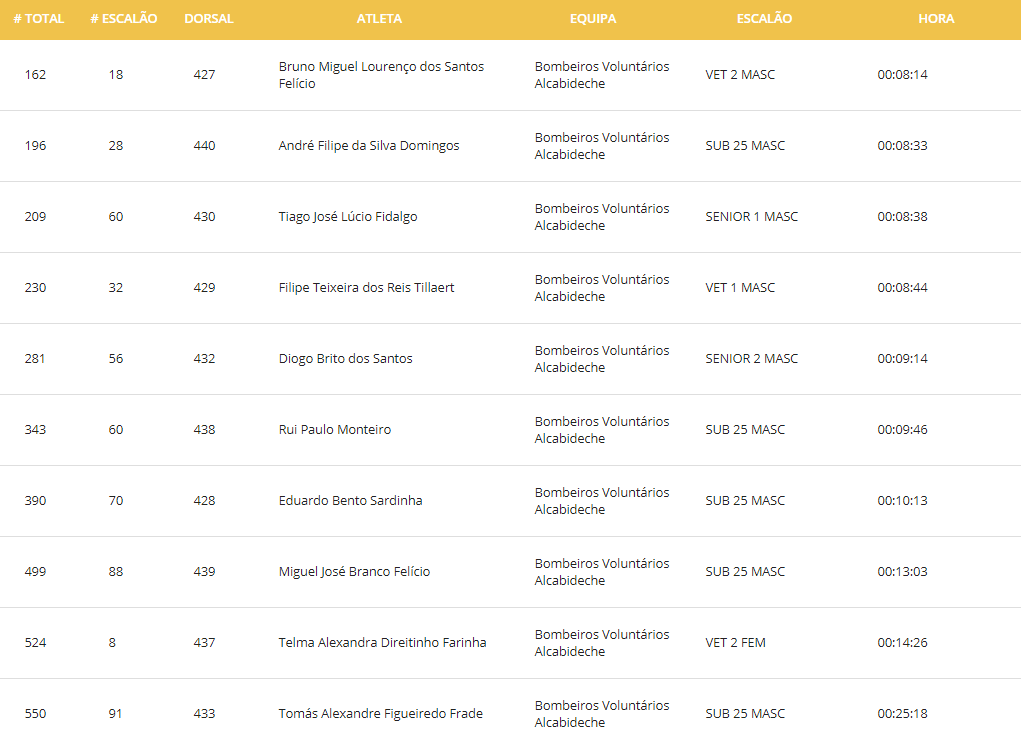Image resolution: width=1021 pixels, height=740 pixels.
Task: Open Telma Alexandra Direitinho Farinha's result
Action: (382, 643)
